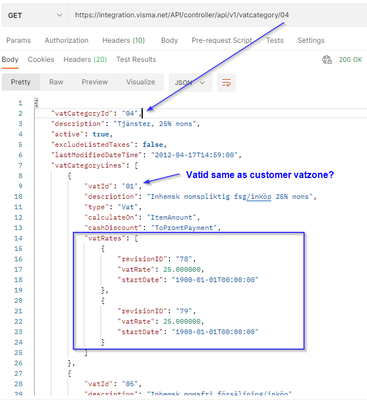The width and height of the screenshot is (367, 400).
Task: Click the revisionID "79" line
Action: [157, 311]
